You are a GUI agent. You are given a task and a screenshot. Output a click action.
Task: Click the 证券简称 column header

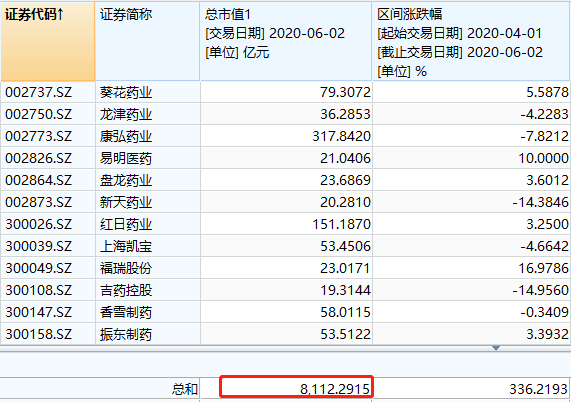point(147,41)
